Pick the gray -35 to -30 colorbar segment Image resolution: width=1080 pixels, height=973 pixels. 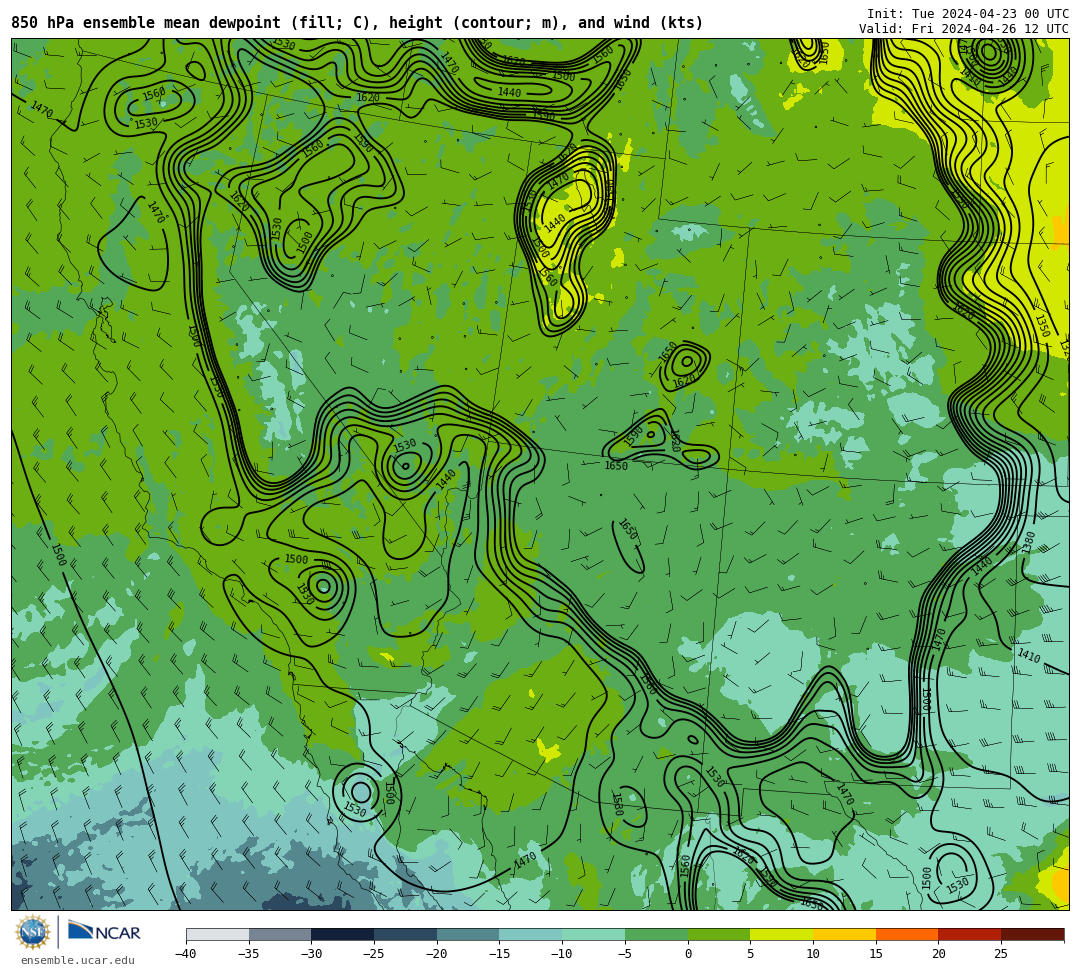tap(280, 934)
